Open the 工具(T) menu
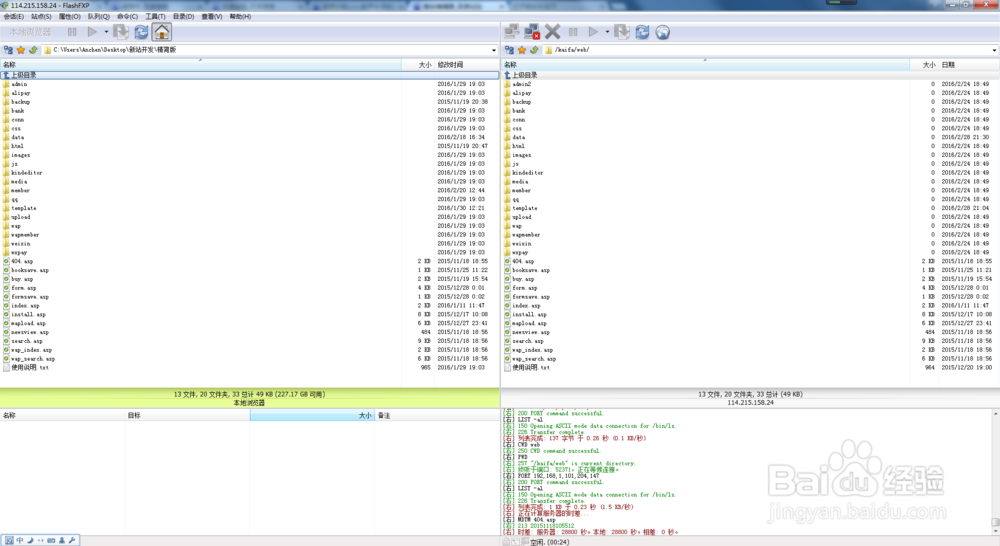Viewport: 1000px width, 546px height. point(155,17)
